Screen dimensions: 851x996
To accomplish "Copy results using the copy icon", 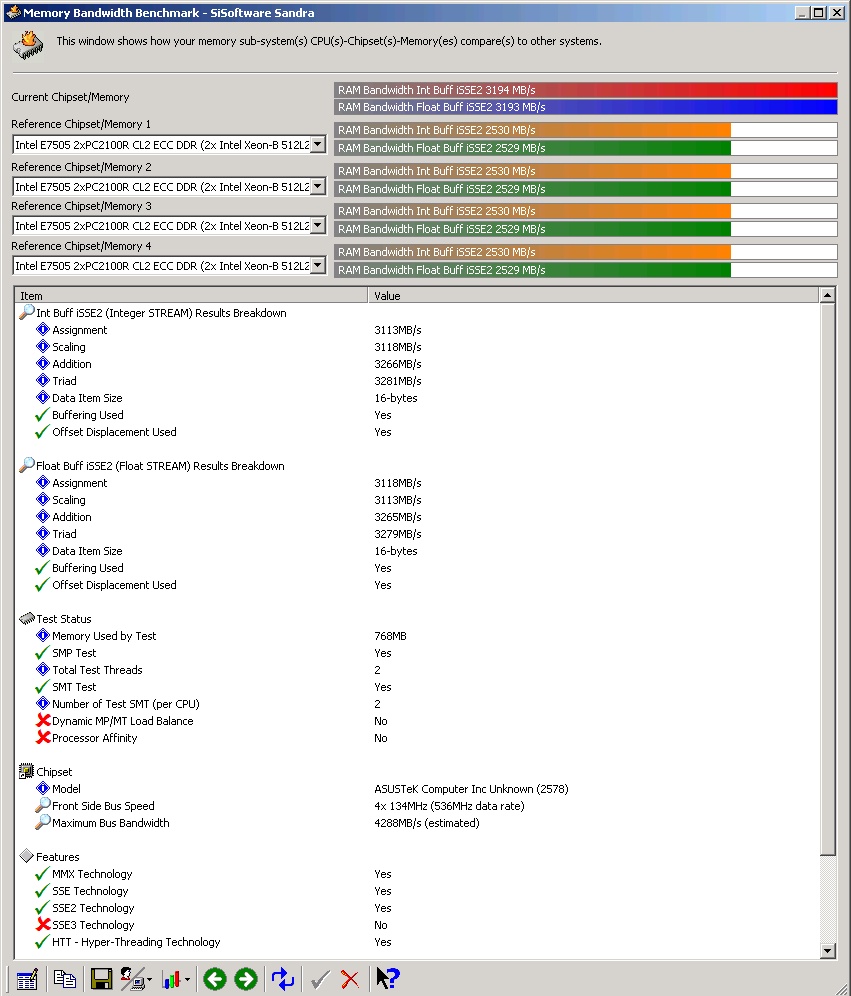I will click(65, 979).
